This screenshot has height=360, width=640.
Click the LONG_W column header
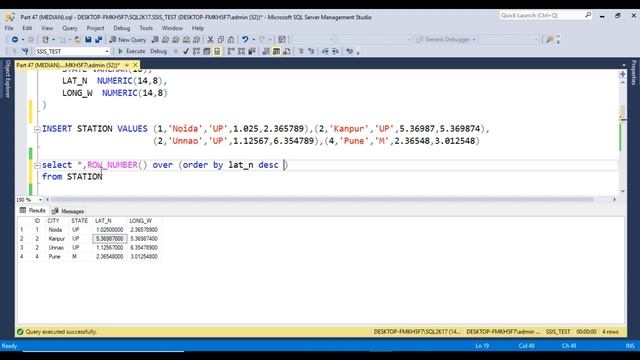click(x=141, y=221)
